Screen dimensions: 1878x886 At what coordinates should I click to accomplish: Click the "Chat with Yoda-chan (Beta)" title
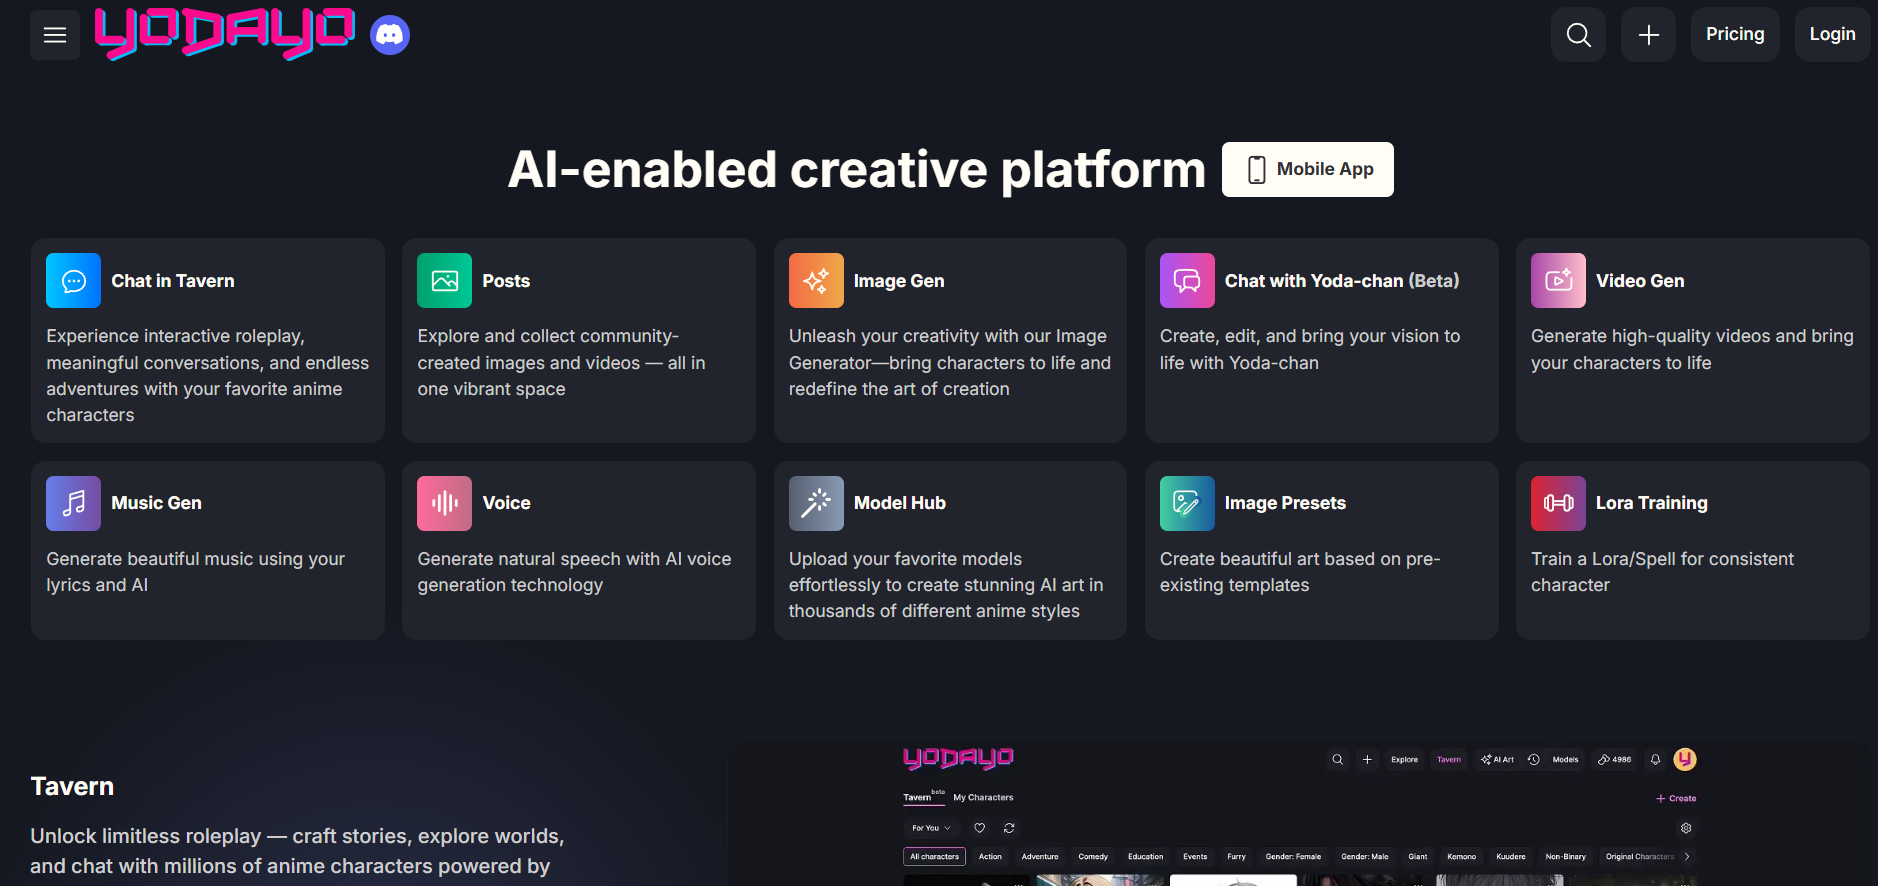1342,281
